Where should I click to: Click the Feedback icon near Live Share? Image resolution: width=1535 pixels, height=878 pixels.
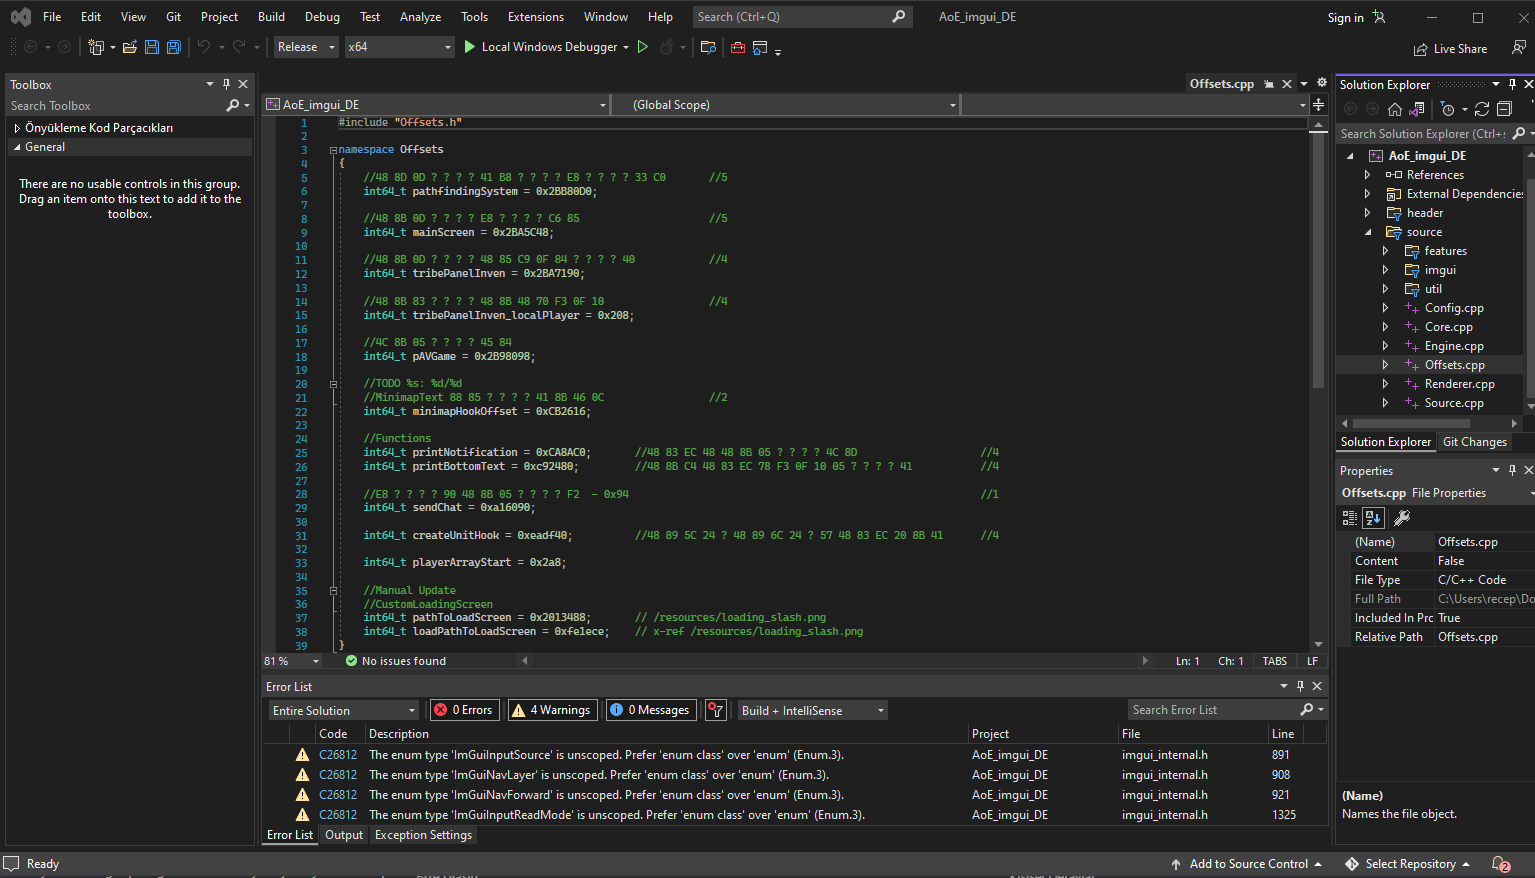pos(1519,47)
